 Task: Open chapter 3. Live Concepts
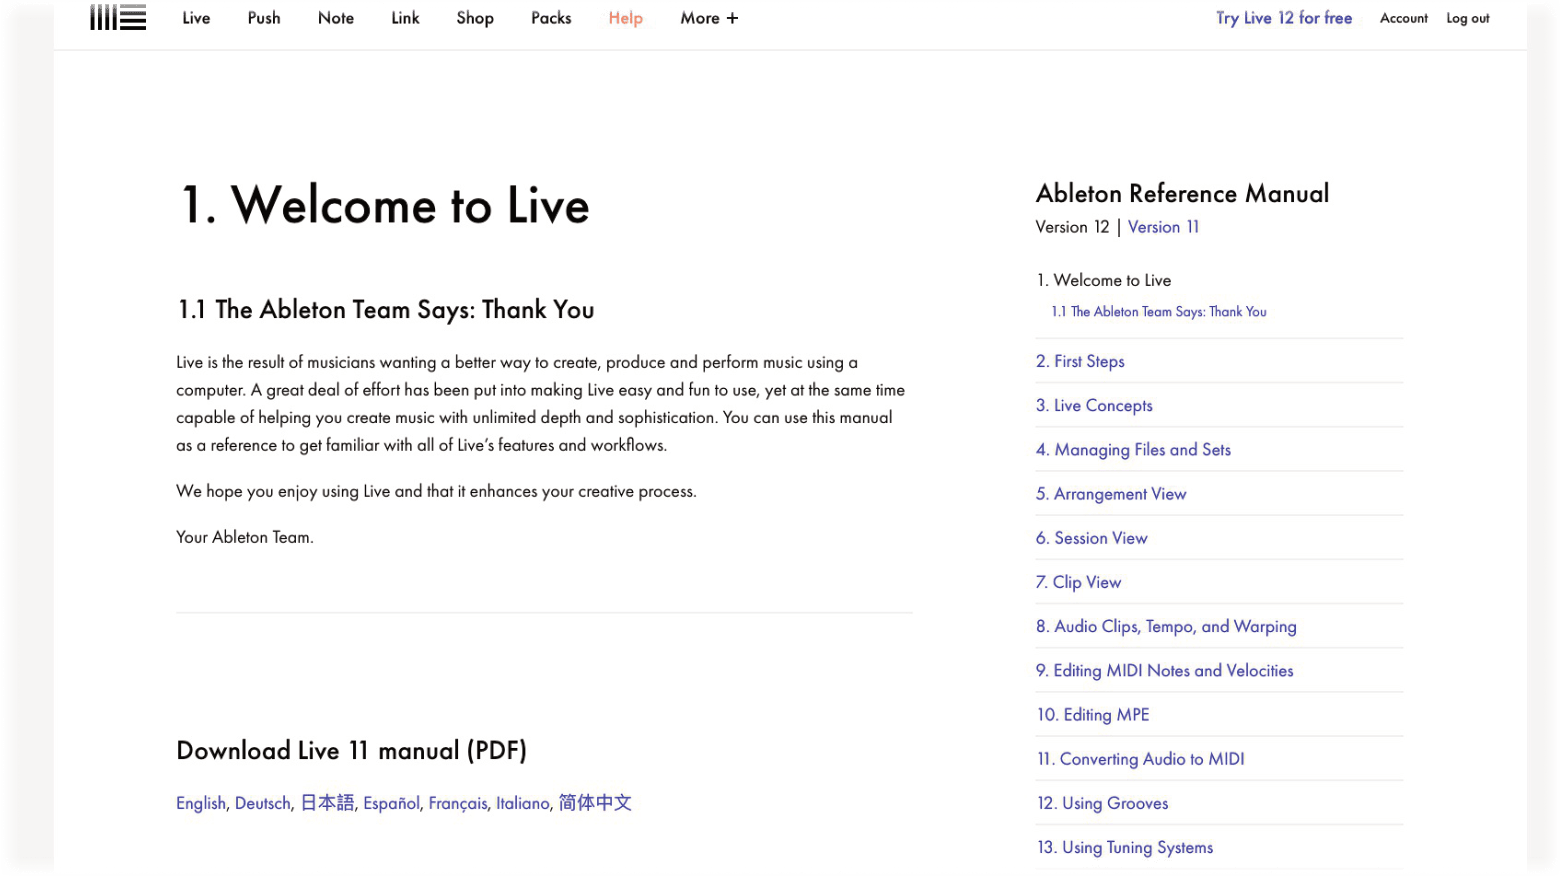[x=1094, y=405]
